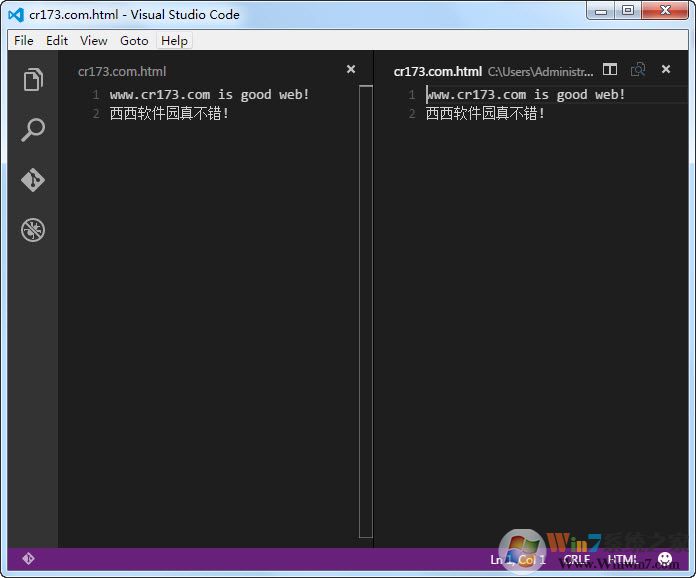Viewport: 696px width, 578px height.
Task: Click the Open Preview icon in right editor
Action: (638, 70)
